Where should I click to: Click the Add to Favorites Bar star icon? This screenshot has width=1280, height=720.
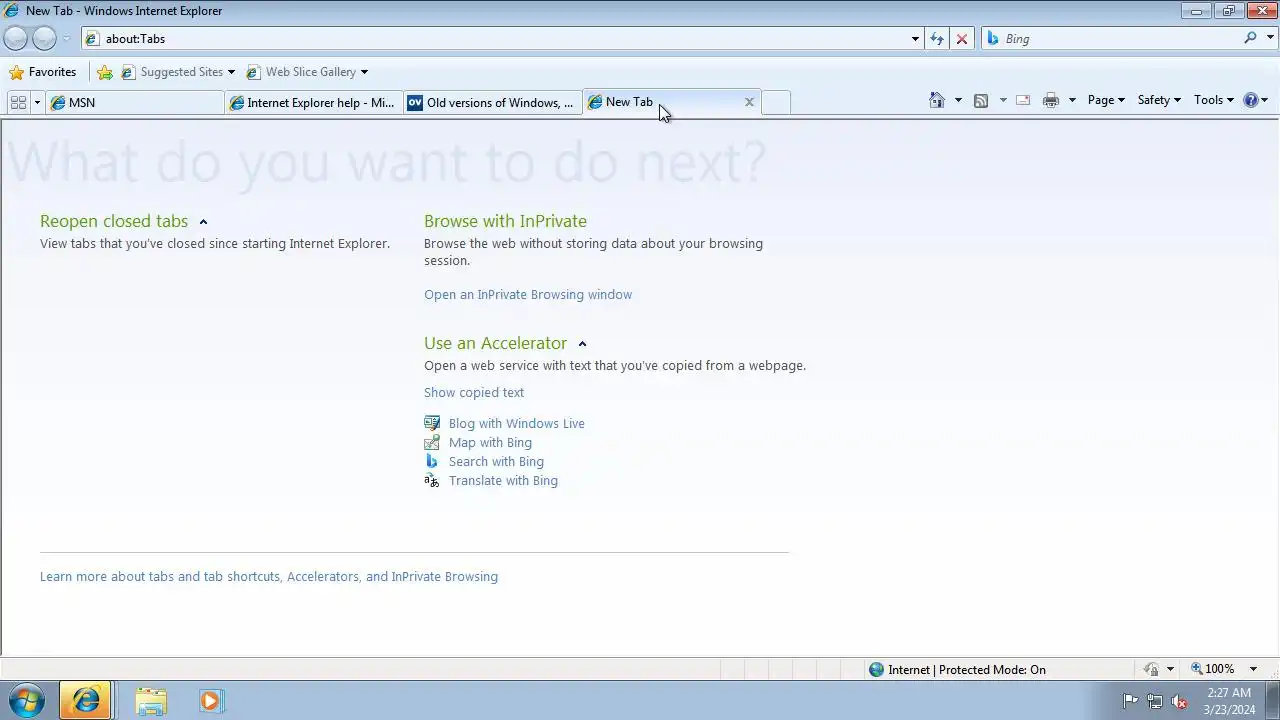click(105, 72)
